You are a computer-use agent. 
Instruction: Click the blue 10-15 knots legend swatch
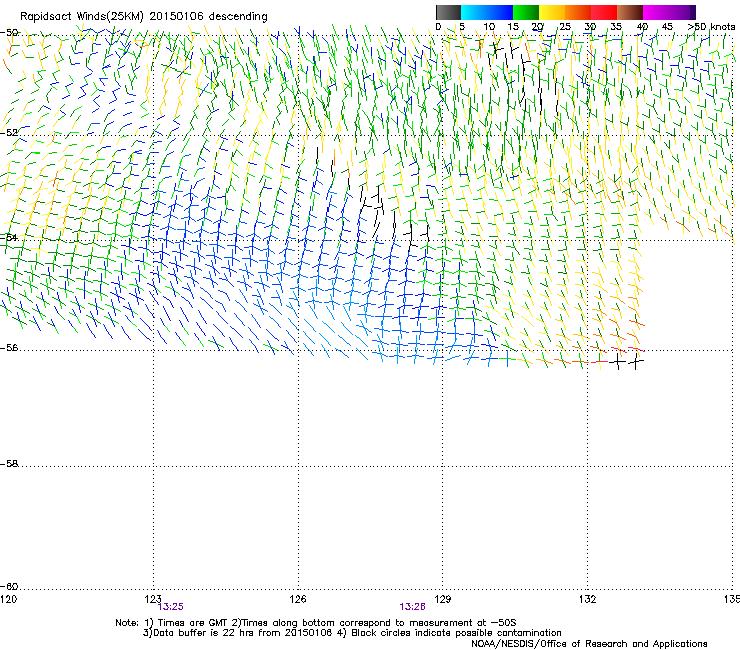point(500,12)
